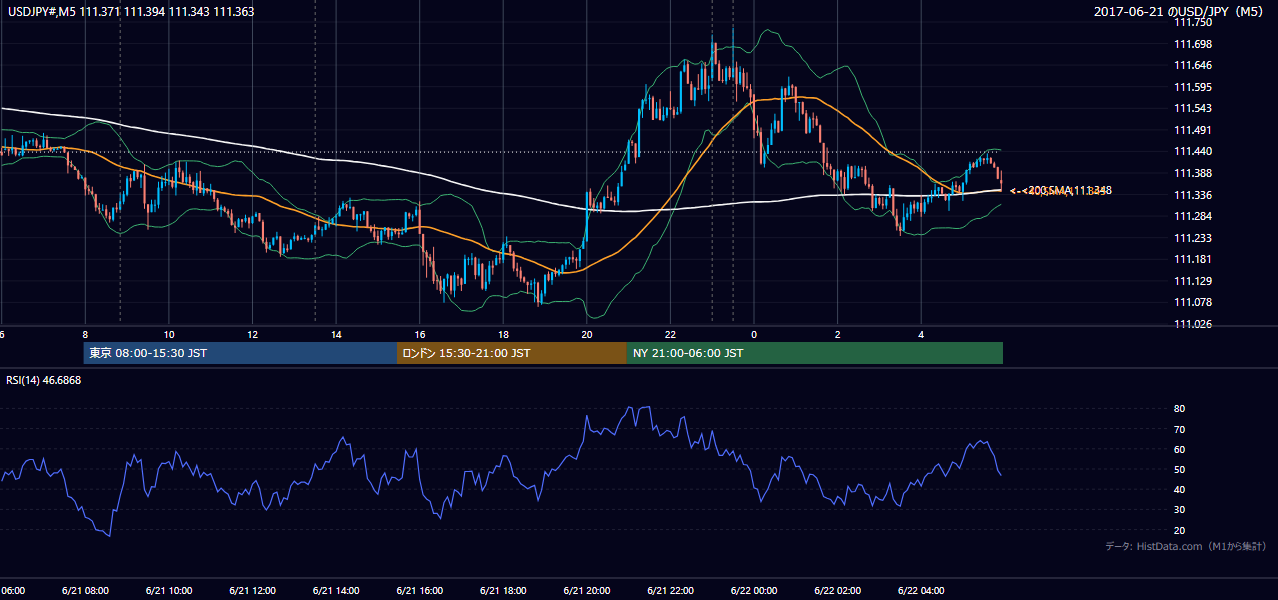Click the 111.181 price axis label

[1192, 259]
